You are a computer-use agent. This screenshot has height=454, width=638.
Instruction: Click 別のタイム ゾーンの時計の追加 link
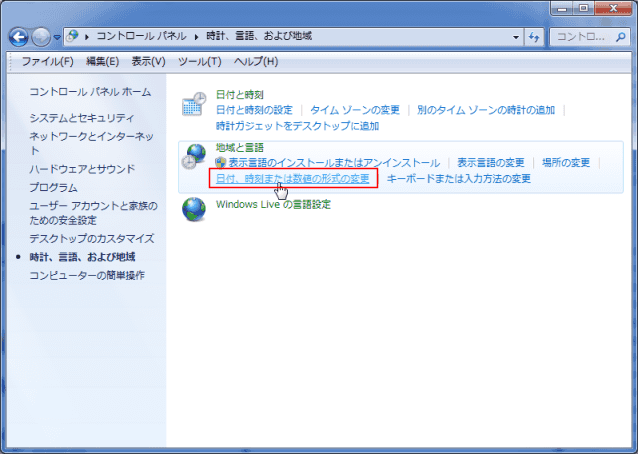coord(486,110)
